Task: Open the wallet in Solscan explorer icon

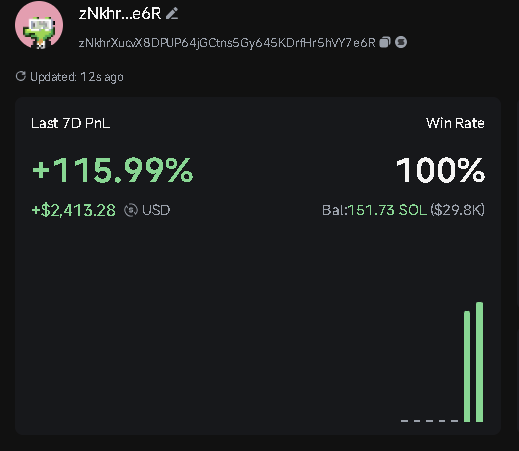Action: click(x=401, y=42)
